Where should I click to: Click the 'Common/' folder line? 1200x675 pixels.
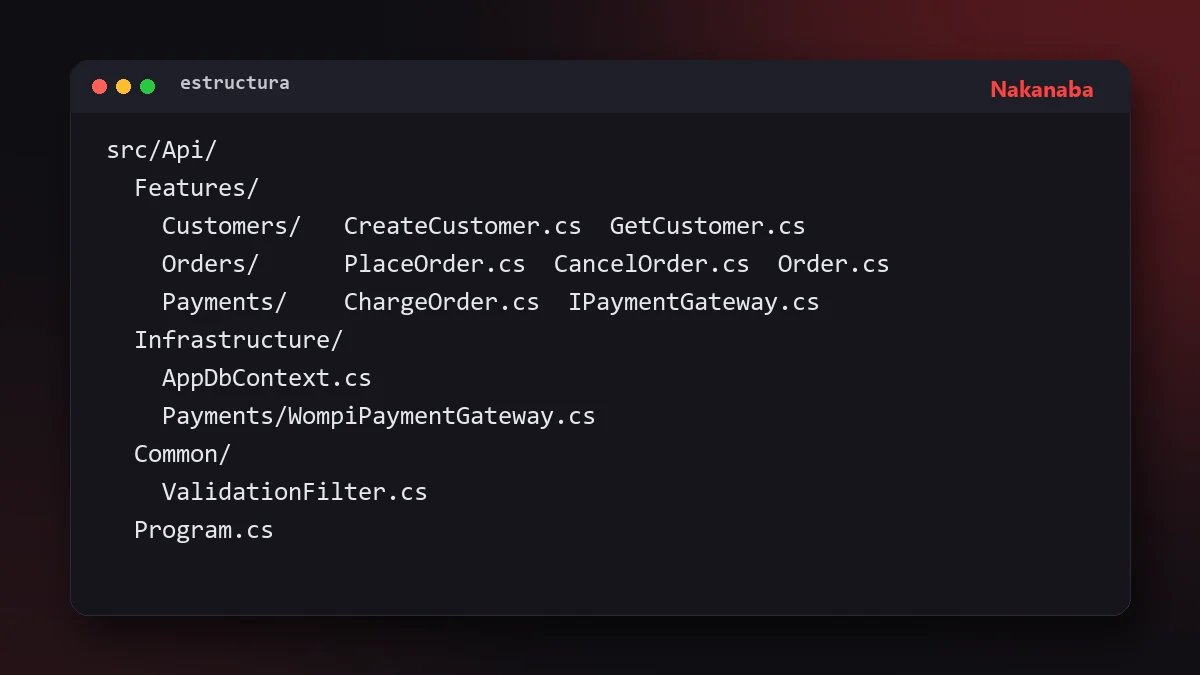click(x=183, y=454)
